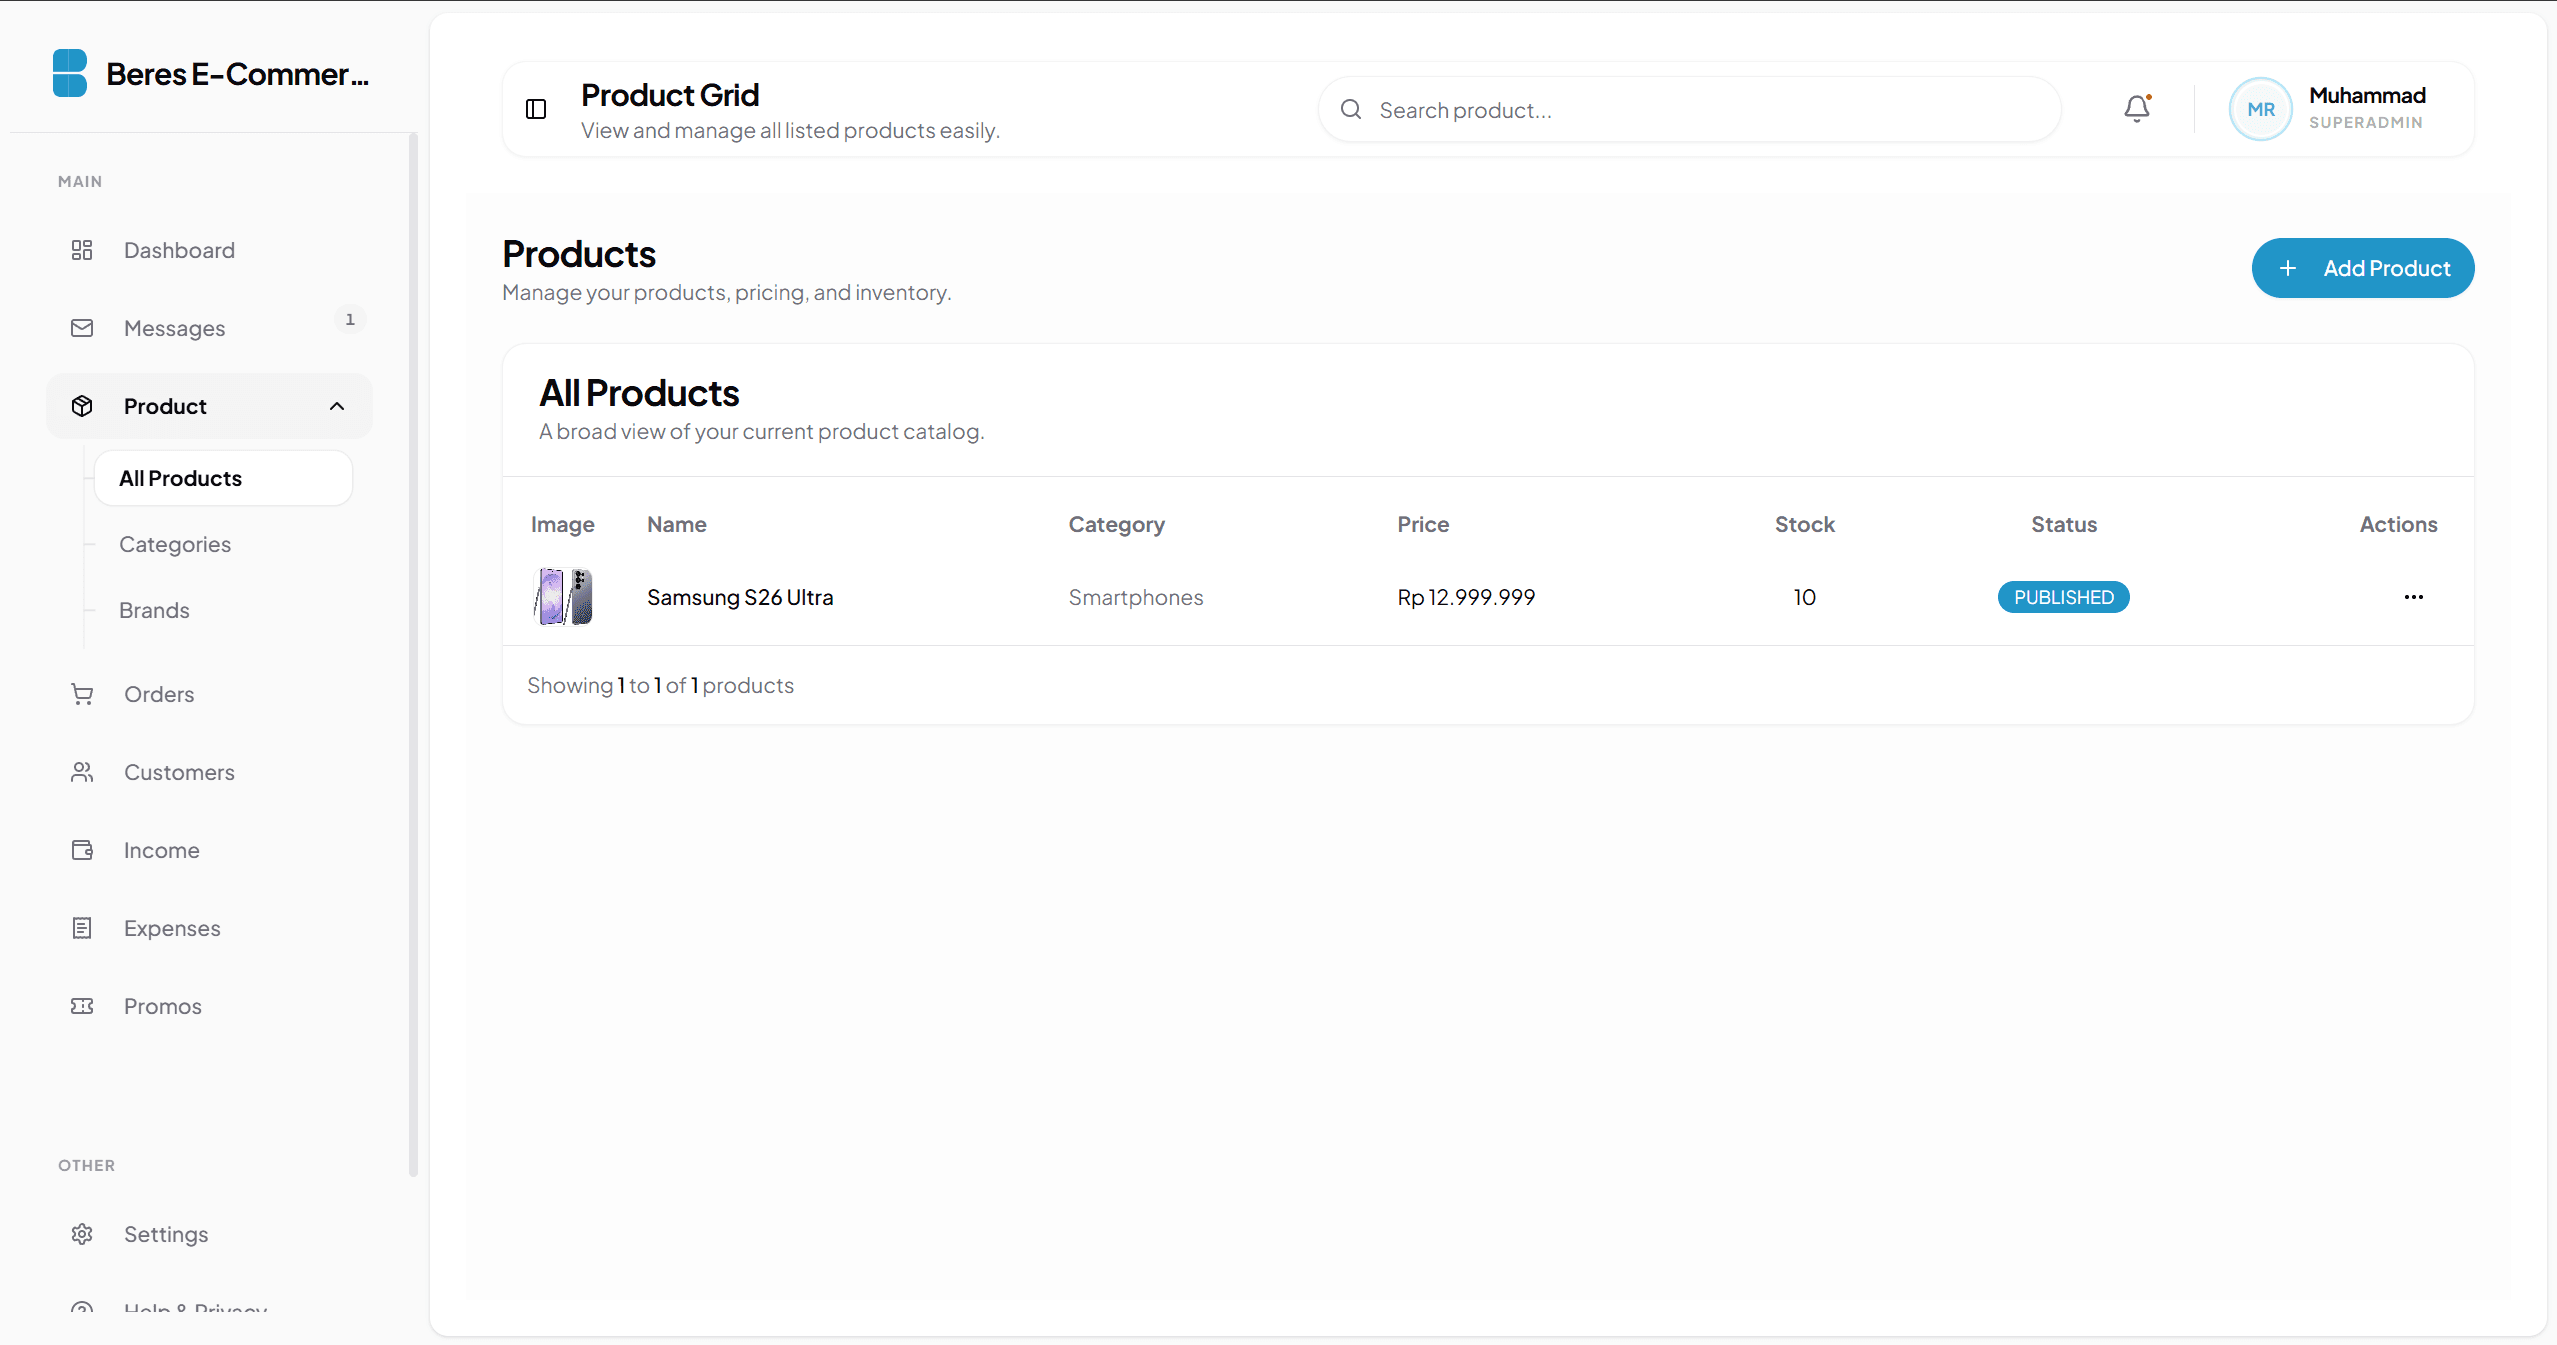
Task: Click the SUPERADMIN role label
Action: (x=2366, y=122)
